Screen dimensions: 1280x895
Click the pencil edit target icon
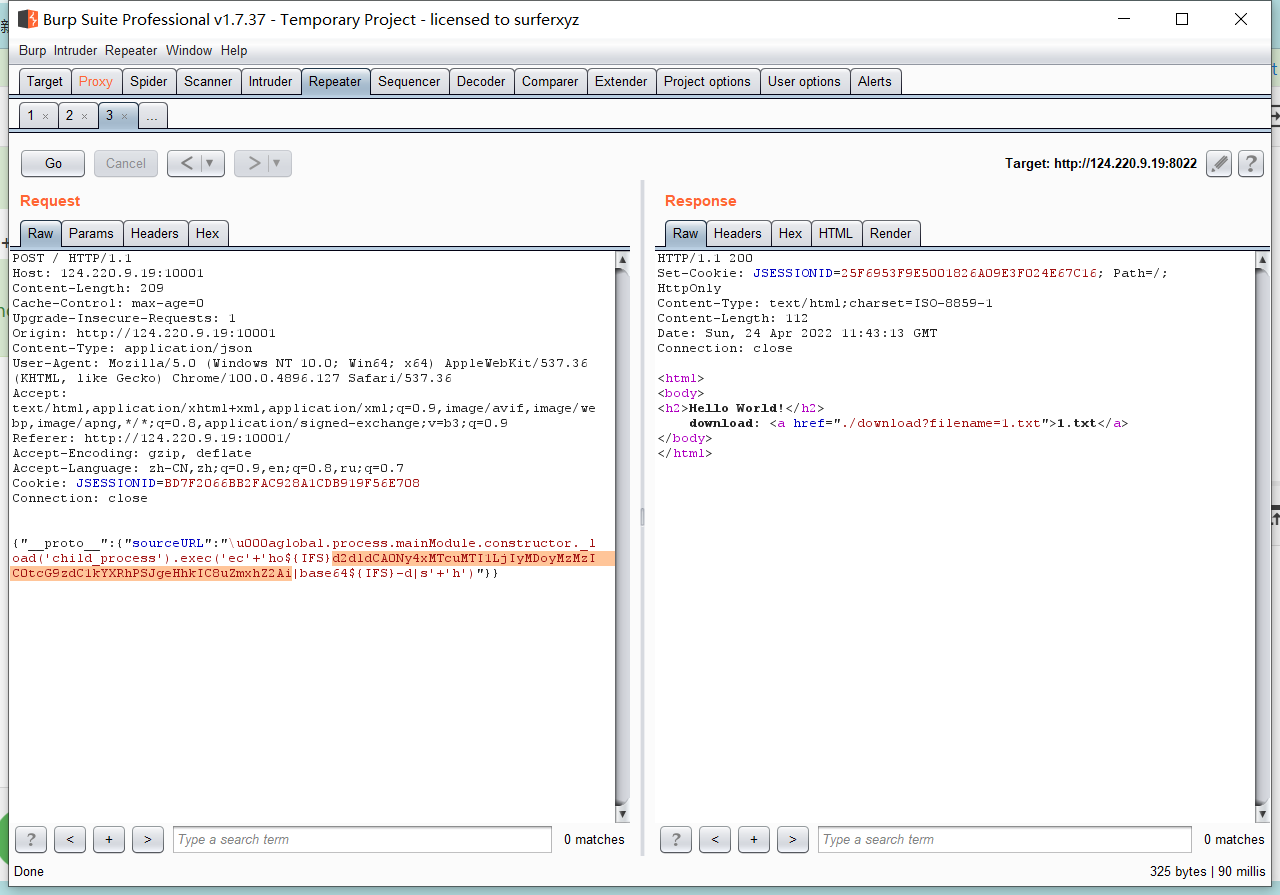1218,163
